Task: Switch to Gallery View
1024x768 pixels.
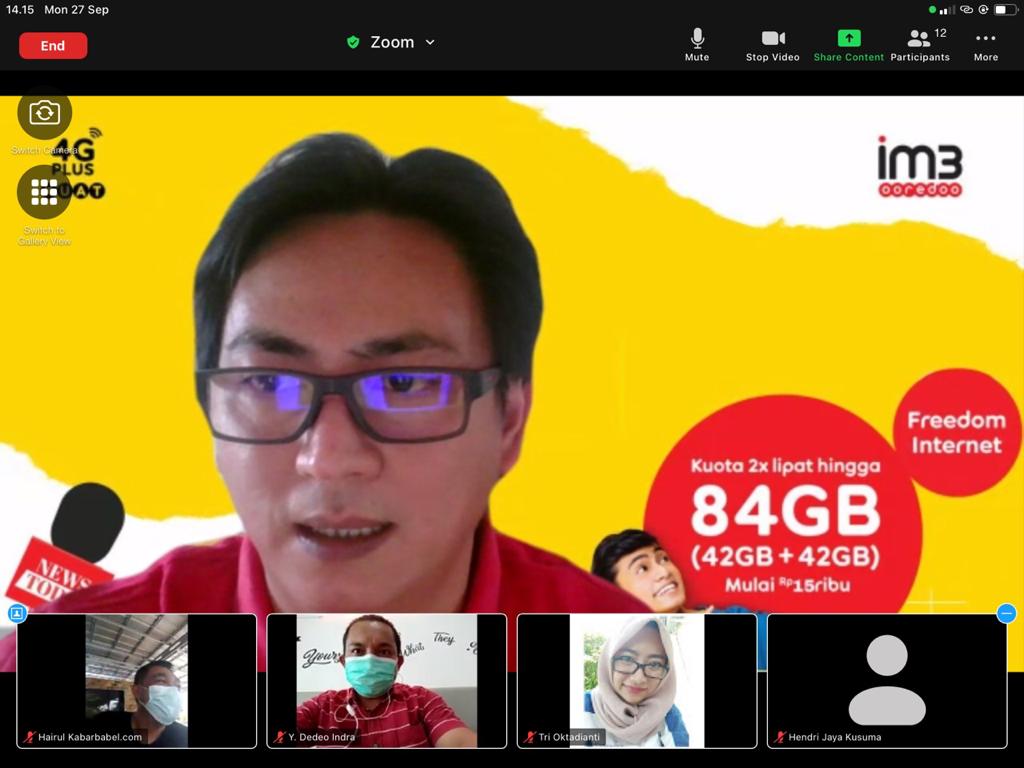Action: point(44,192)
